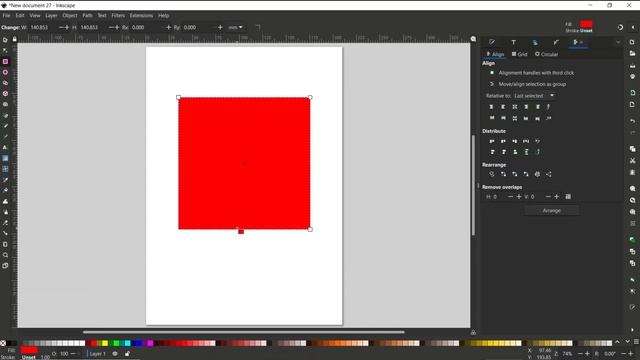Click the Cut scissors icon
Image resolution: width=640 pixels, height=360 pixels.
pyautogui.click(x=632, y=161)
